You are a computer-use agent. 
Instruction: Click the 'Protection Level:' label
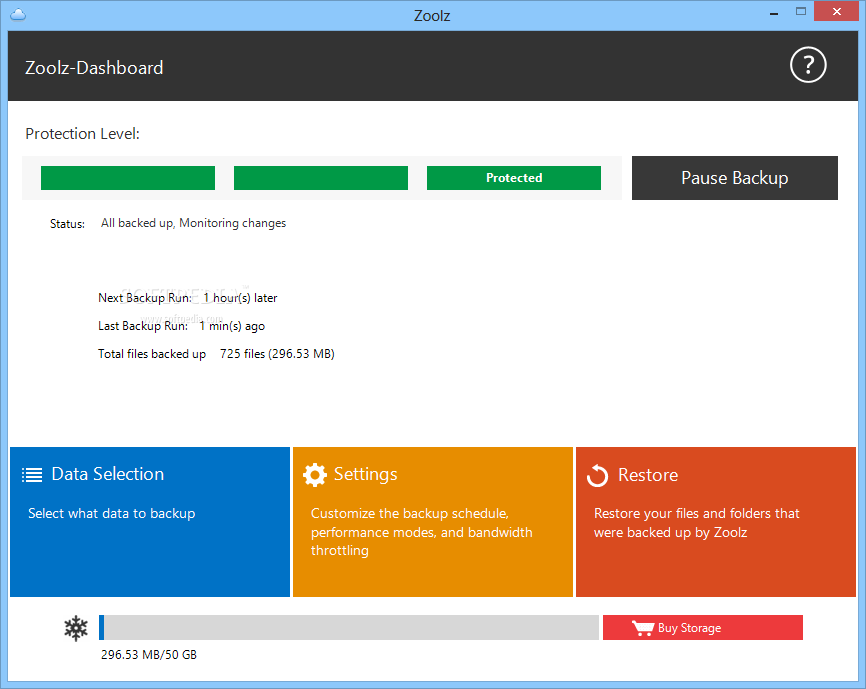(82, 134)
